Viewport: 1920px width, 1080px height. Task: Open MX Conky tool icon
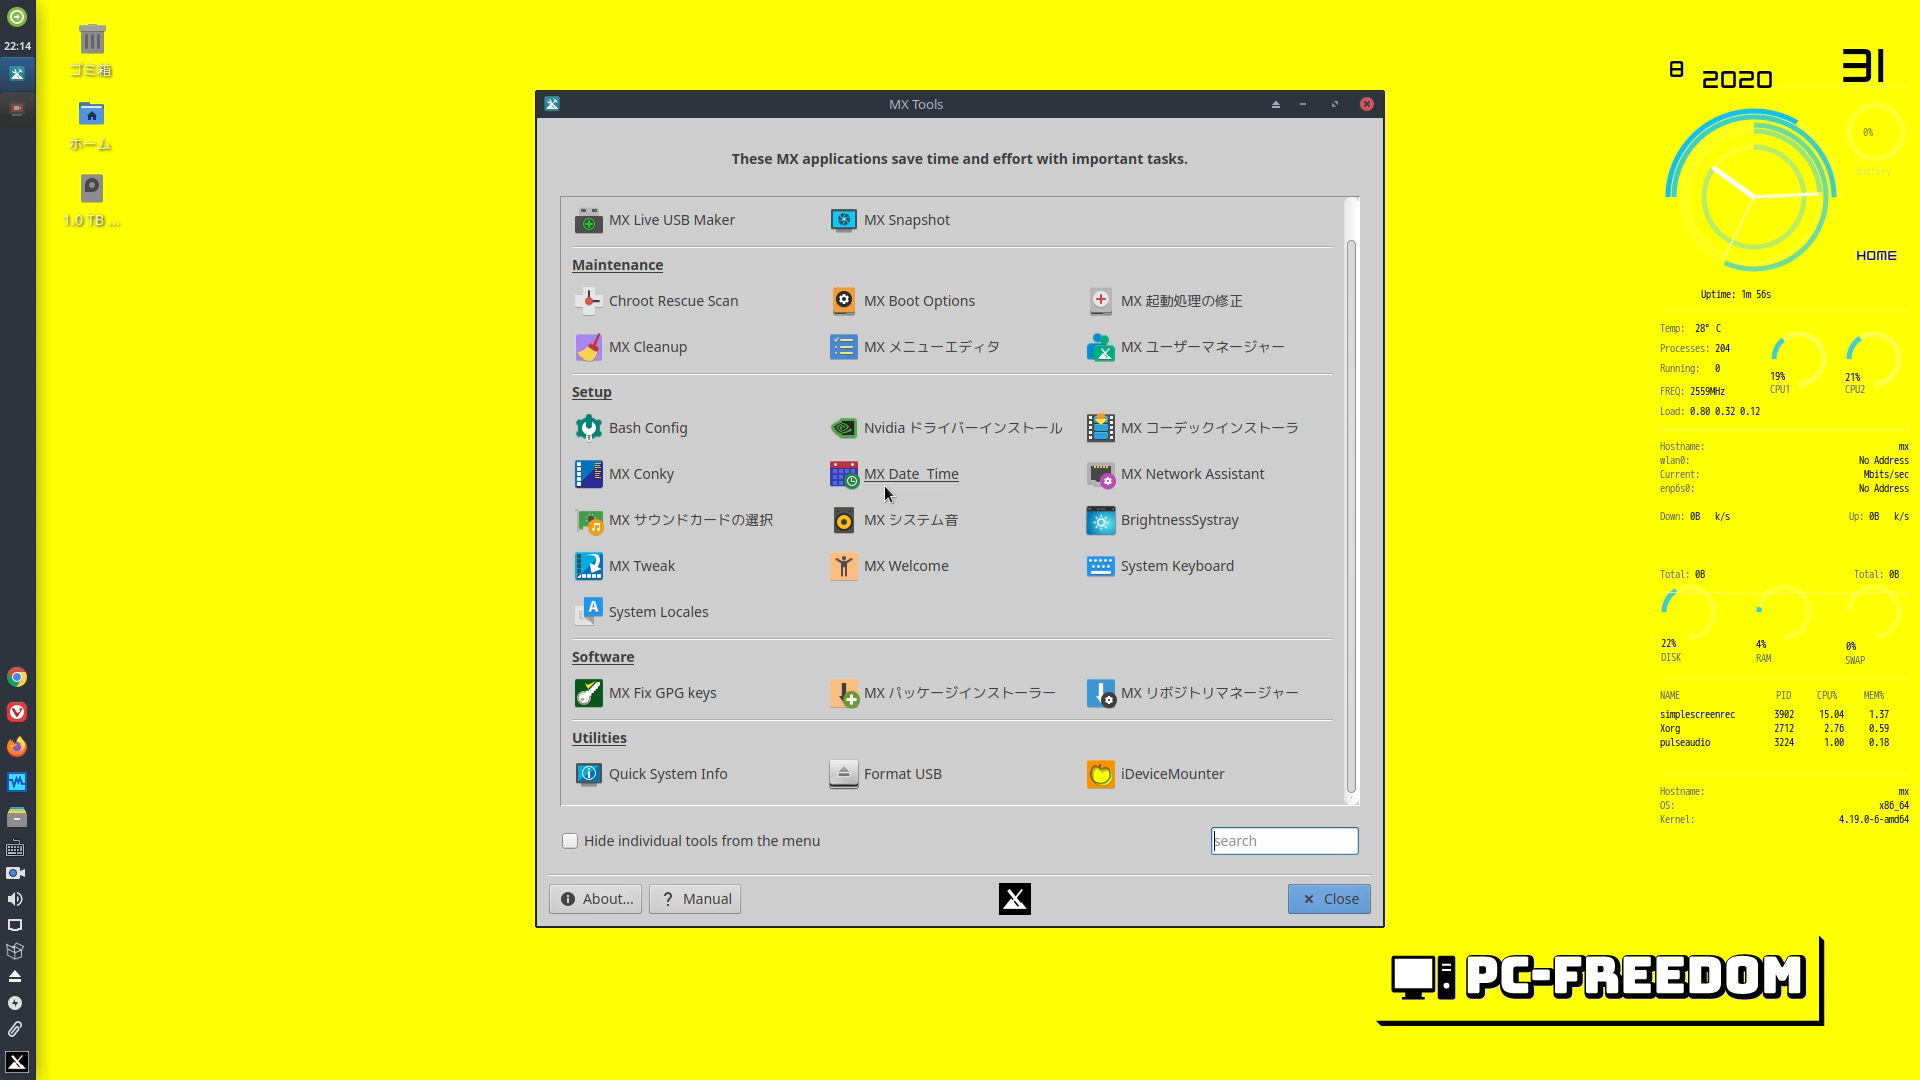click(588, 474)
